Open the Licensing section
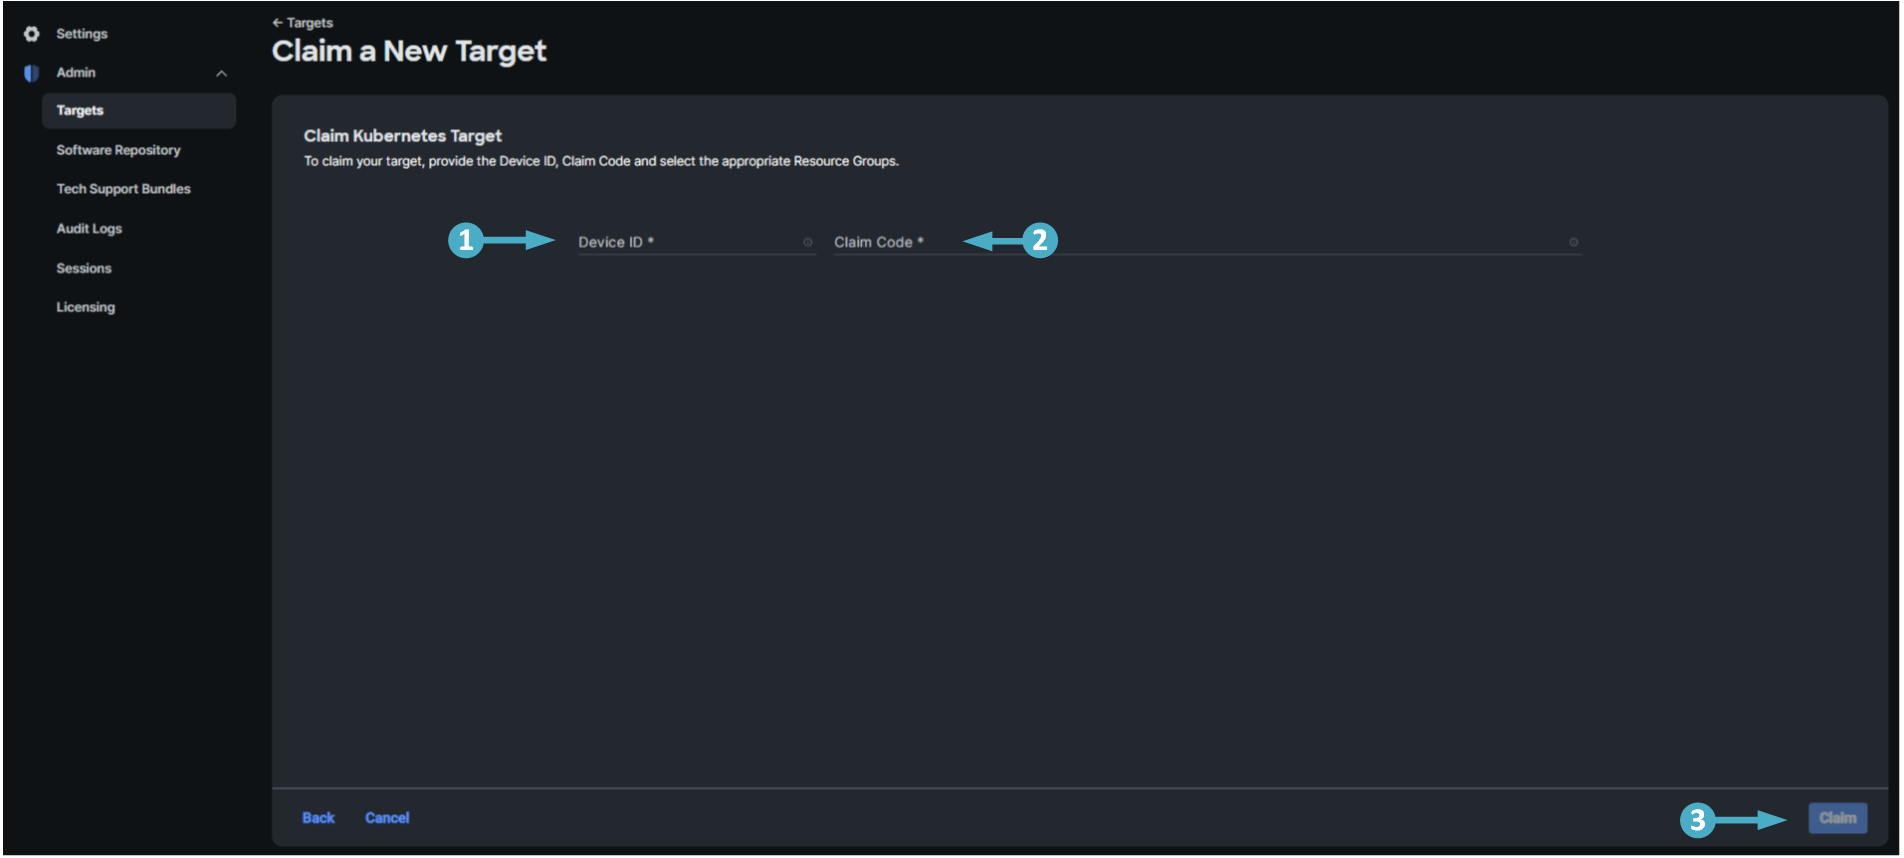Screen dimensions: 1904x858 [86, 307]
